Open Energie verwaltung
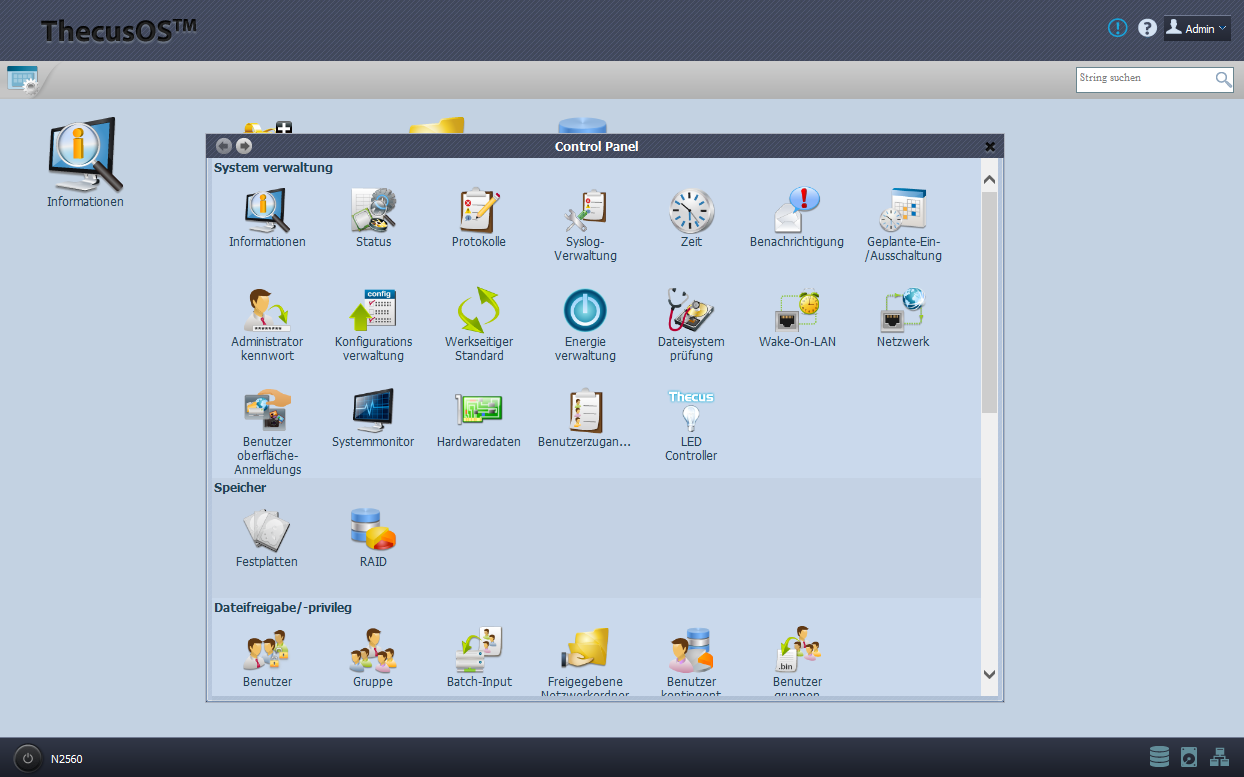Viewport: 1244px width, 777px height. [x=585, y=325]
